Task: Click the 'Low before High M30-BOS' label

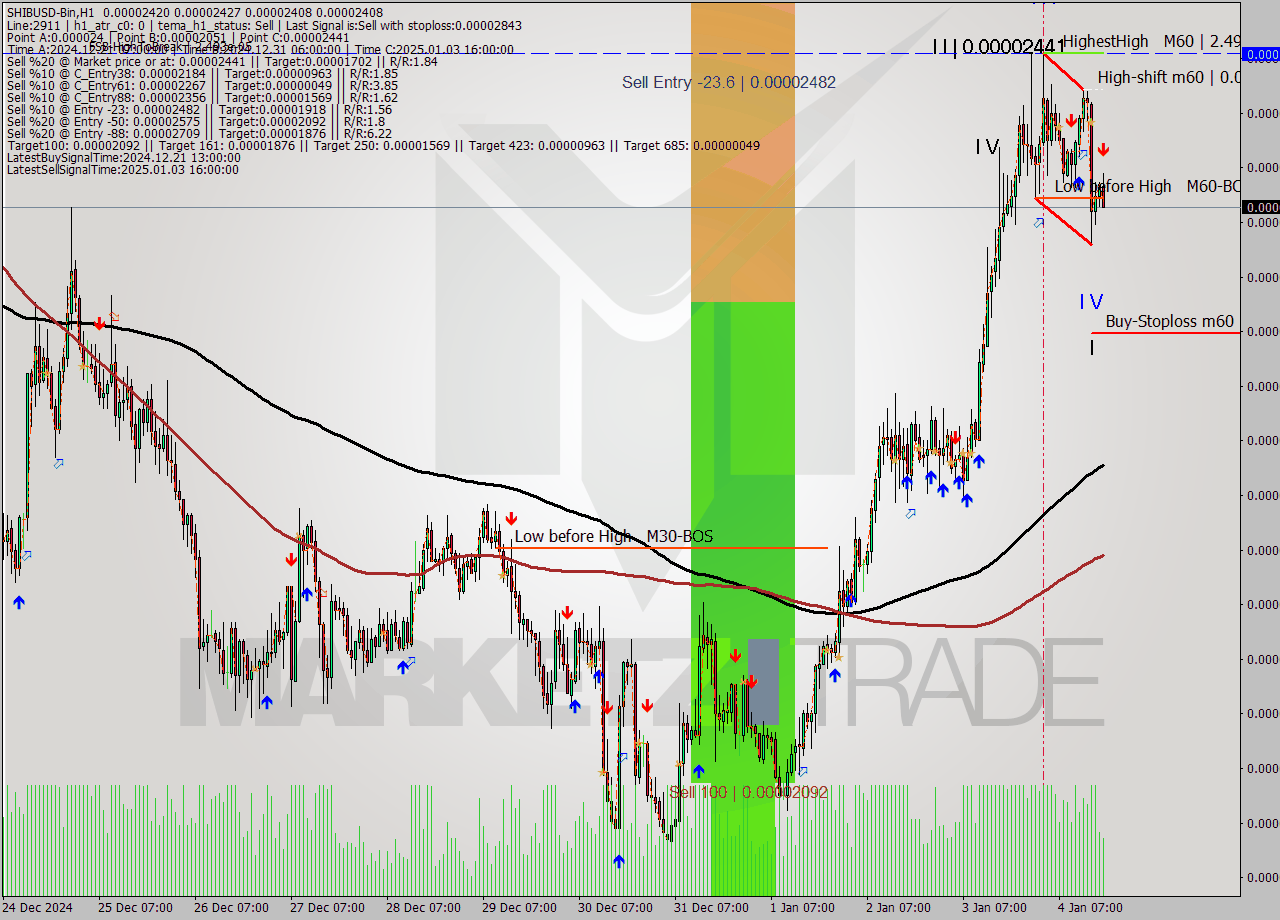Action: pos(613,537)
